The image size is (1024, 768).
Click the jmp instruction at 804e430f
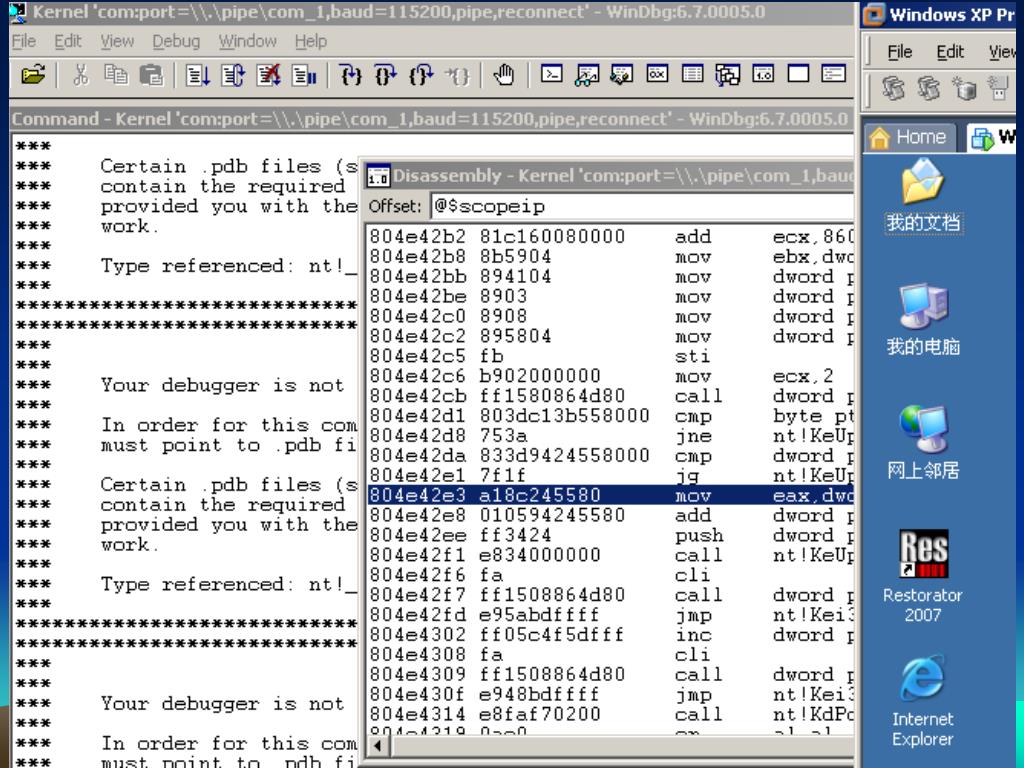[x=611, y=694]
